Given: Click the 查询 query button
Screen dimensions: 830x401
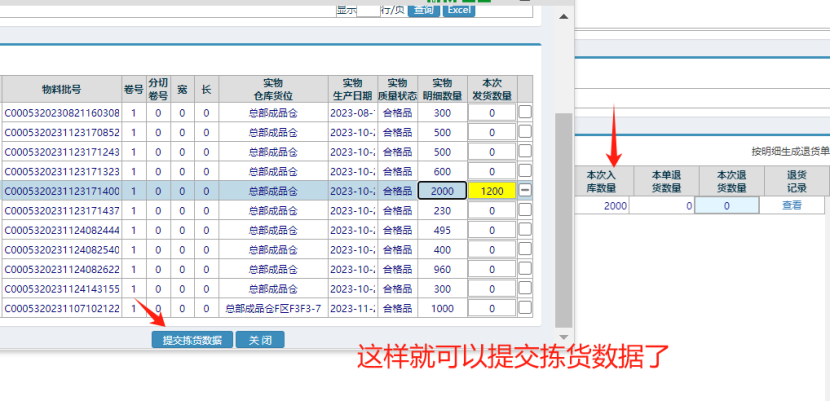Looking at the screenshot, I should [423, 9].
